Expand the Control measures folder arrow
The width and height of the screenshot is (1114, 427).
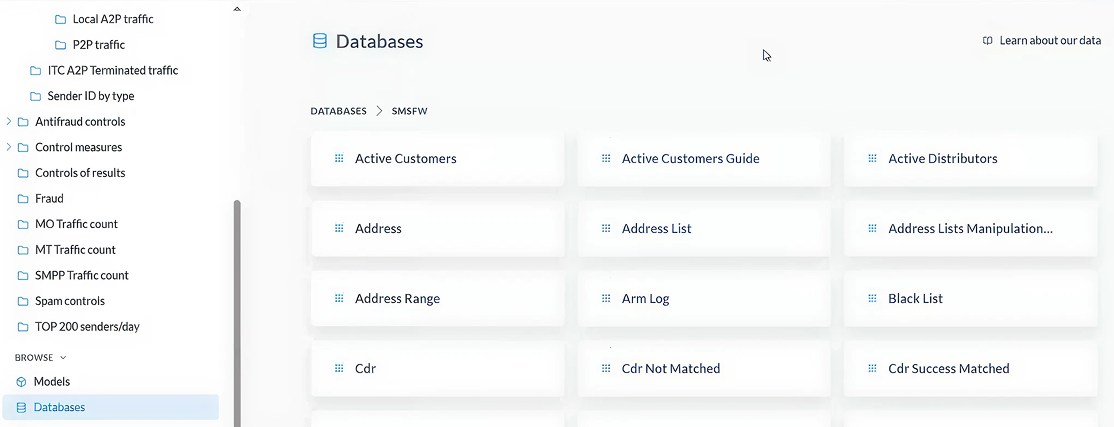tap(10, 148)
